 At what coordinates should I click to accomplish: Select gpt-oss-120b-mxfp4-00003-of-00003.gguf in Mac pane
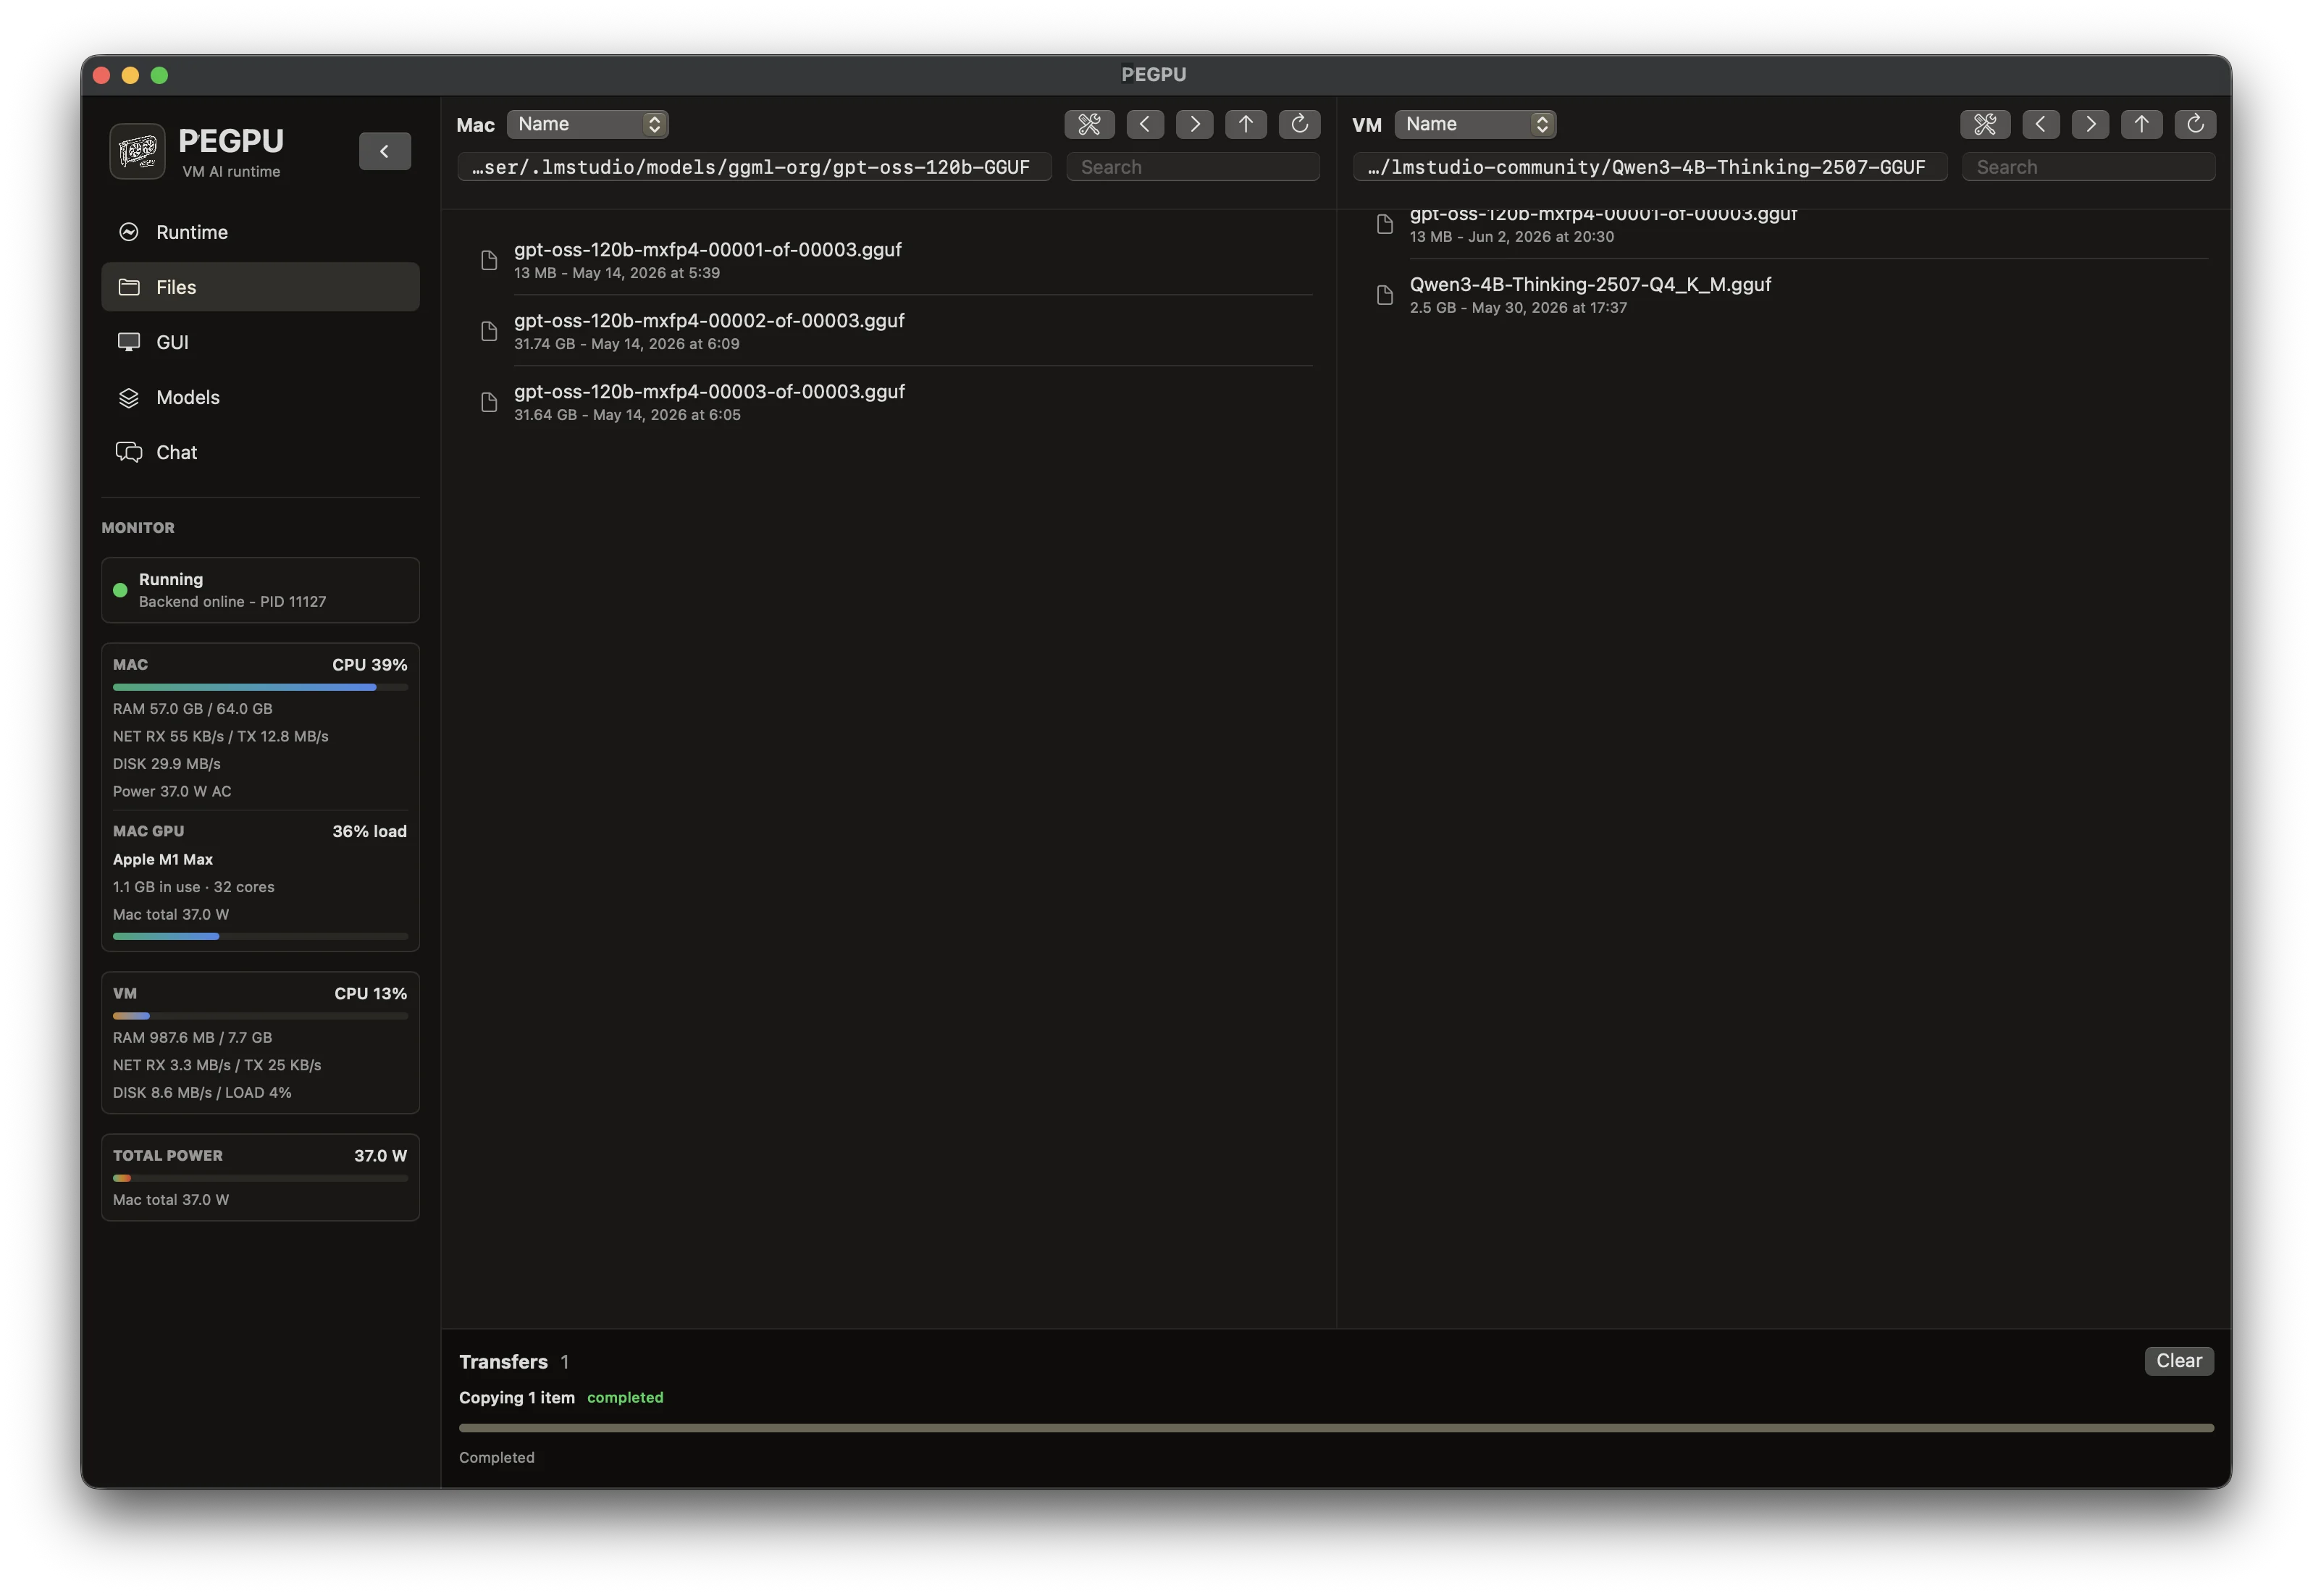[x=889, y=402]
